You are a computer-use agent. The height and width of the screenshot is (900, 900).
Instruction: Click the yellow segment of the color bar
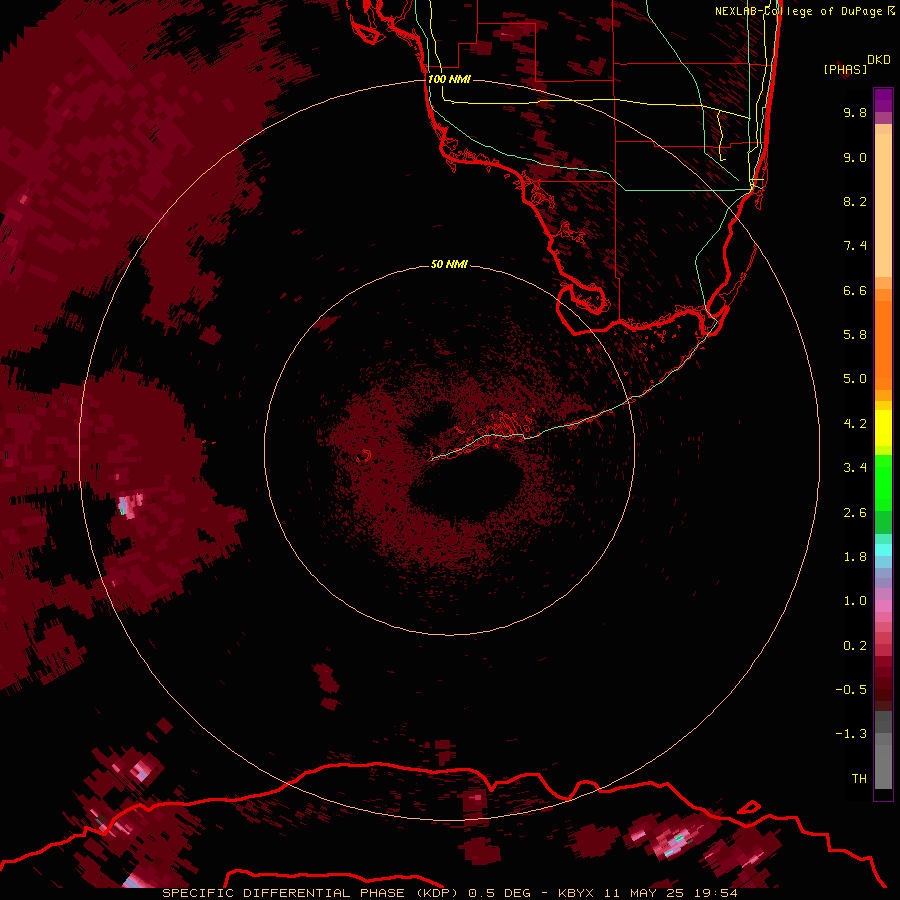tap(883, 428)
